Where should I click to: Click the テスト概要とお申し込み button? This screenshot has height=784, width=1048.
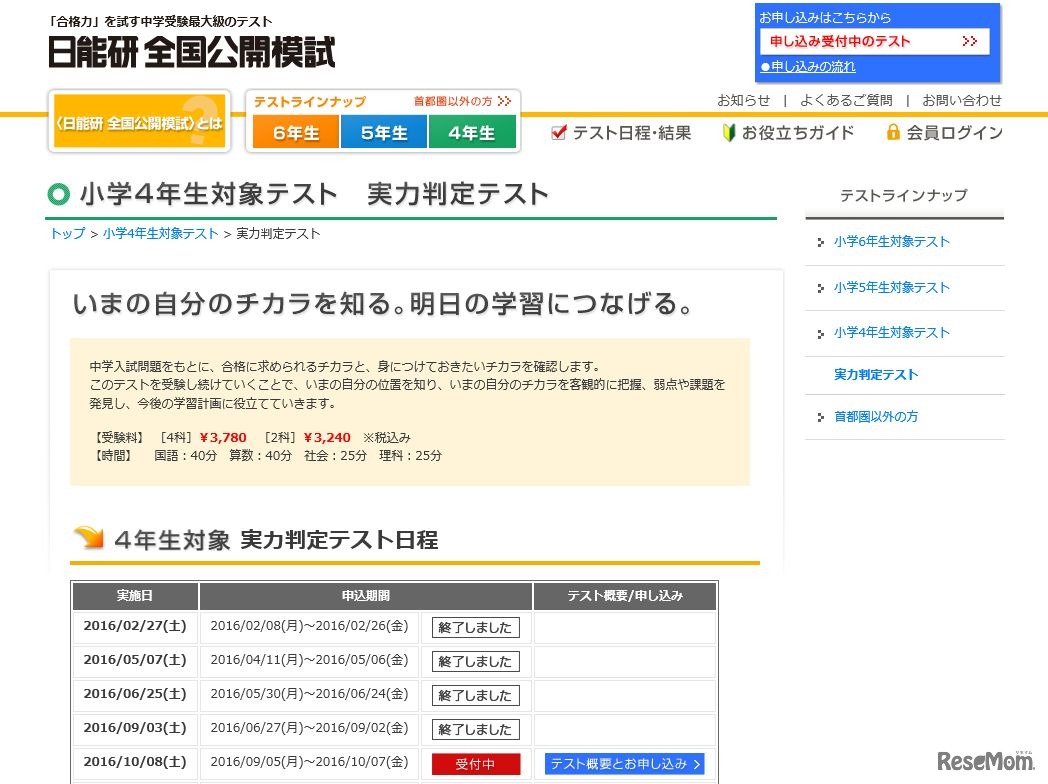(x=624, y=762)
